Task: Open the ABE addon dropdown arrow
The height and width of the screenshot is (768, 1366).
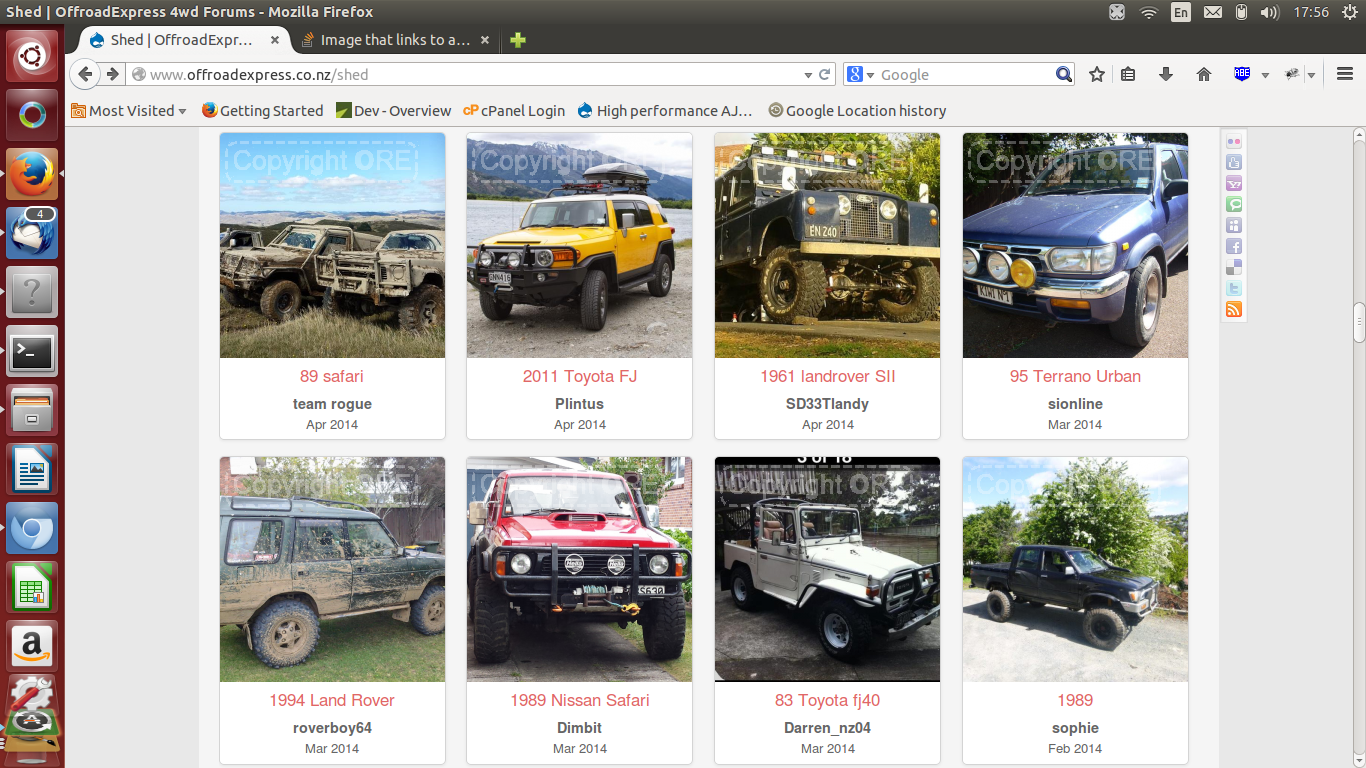Action: [1265, 75]
